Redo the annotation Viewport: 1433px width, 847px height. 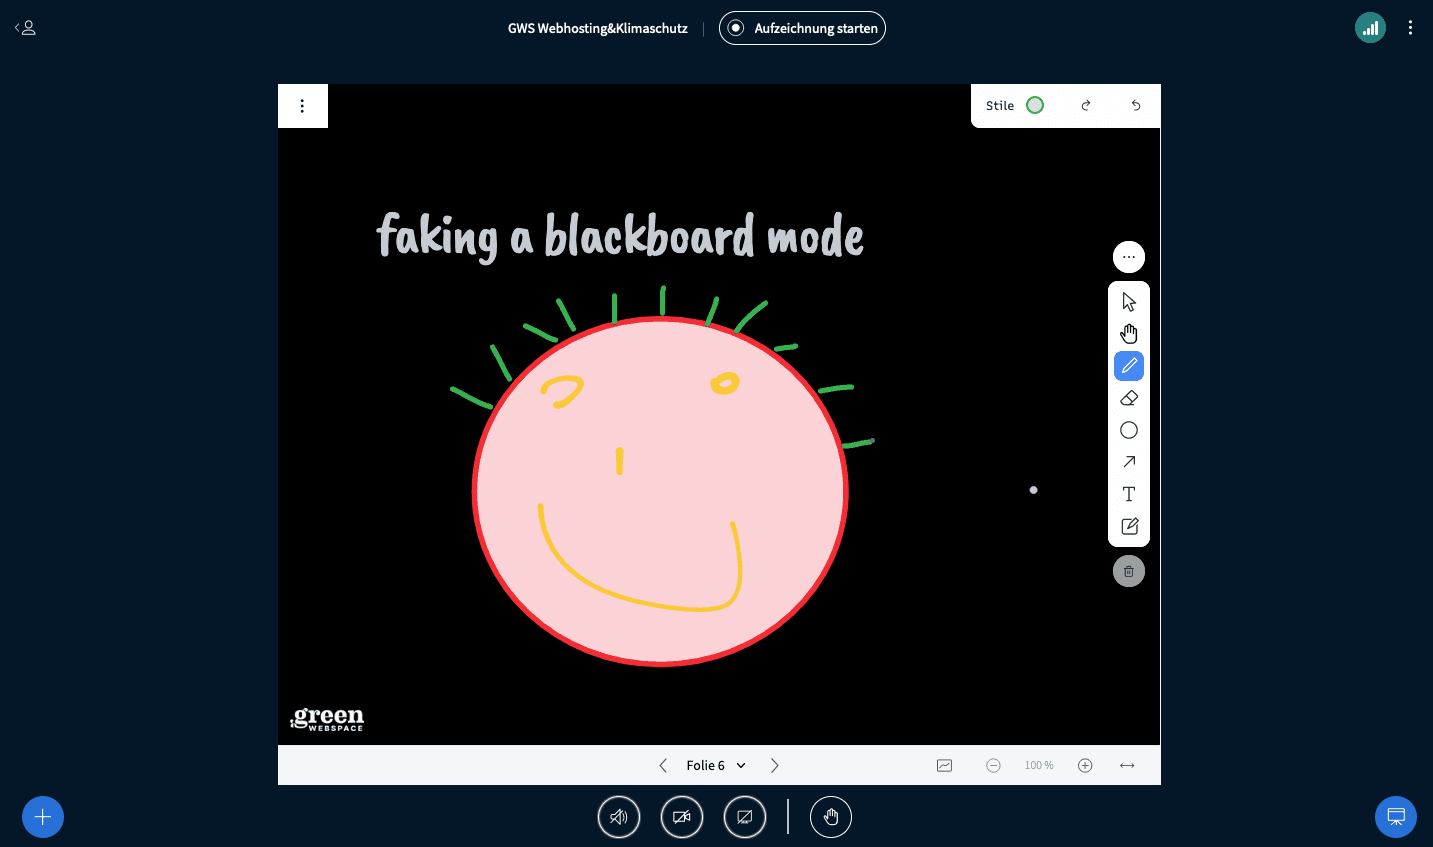1086,105
